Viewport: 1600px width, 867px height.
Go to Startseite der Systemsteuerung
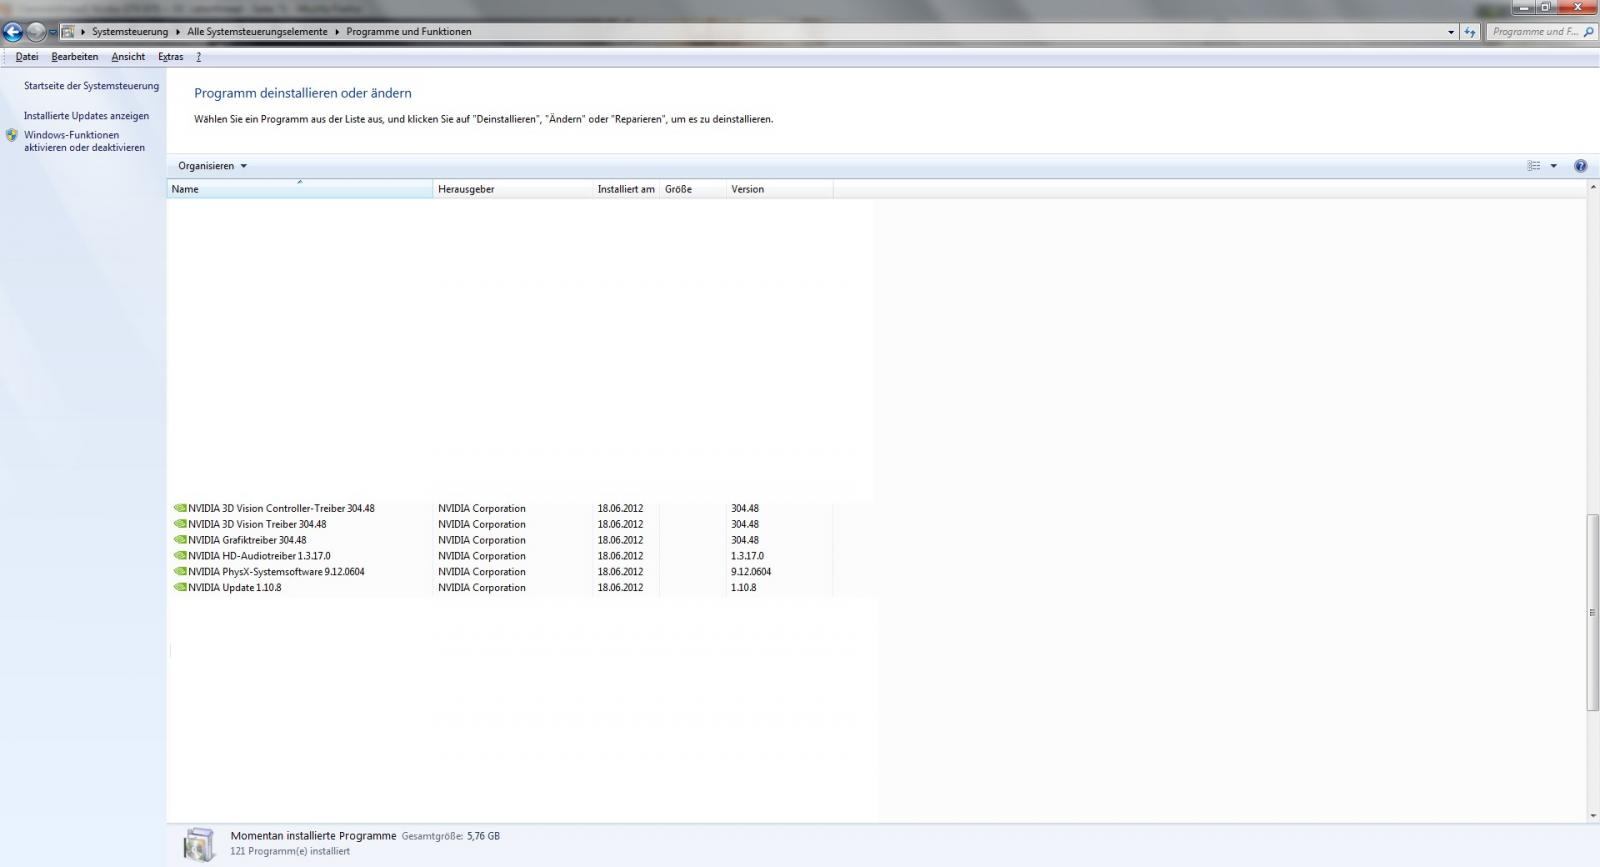[x=91, y=86]
